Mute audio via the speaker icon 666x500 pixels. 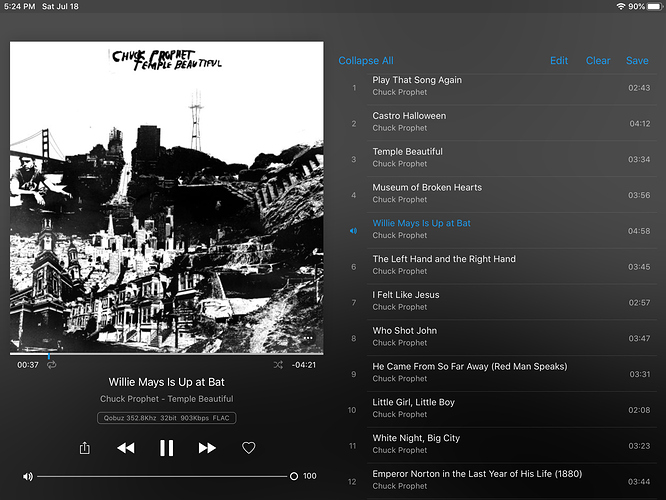(28, 476)
